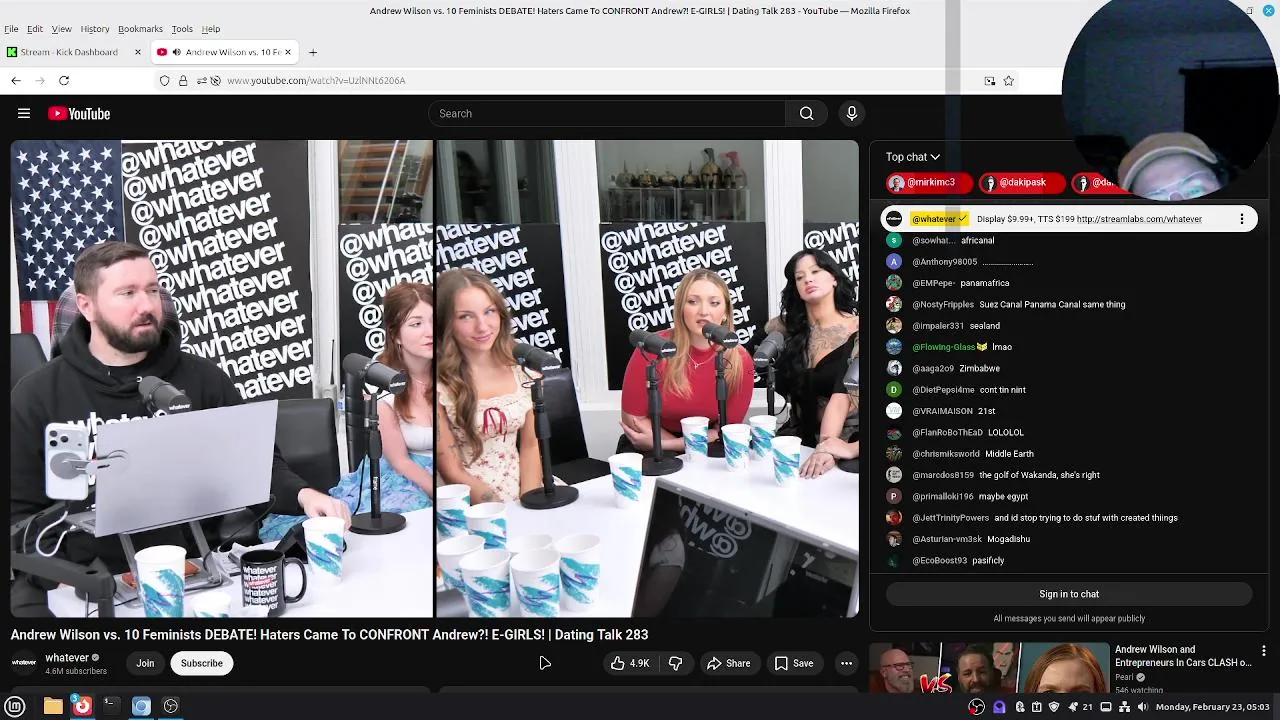Open the YouTube guide hamburger menu

point(24,114)
